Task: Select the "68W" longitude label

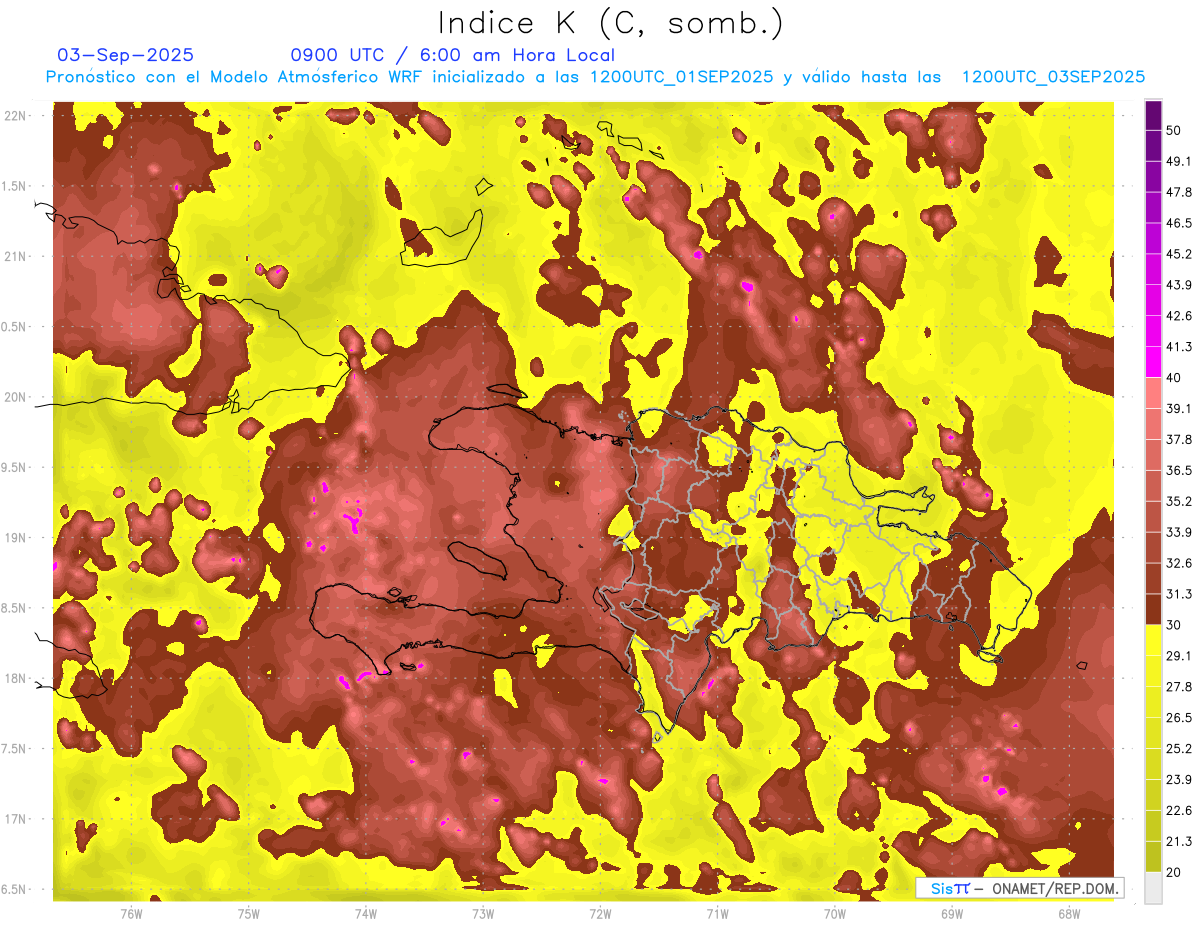Action: [1069, 913]
